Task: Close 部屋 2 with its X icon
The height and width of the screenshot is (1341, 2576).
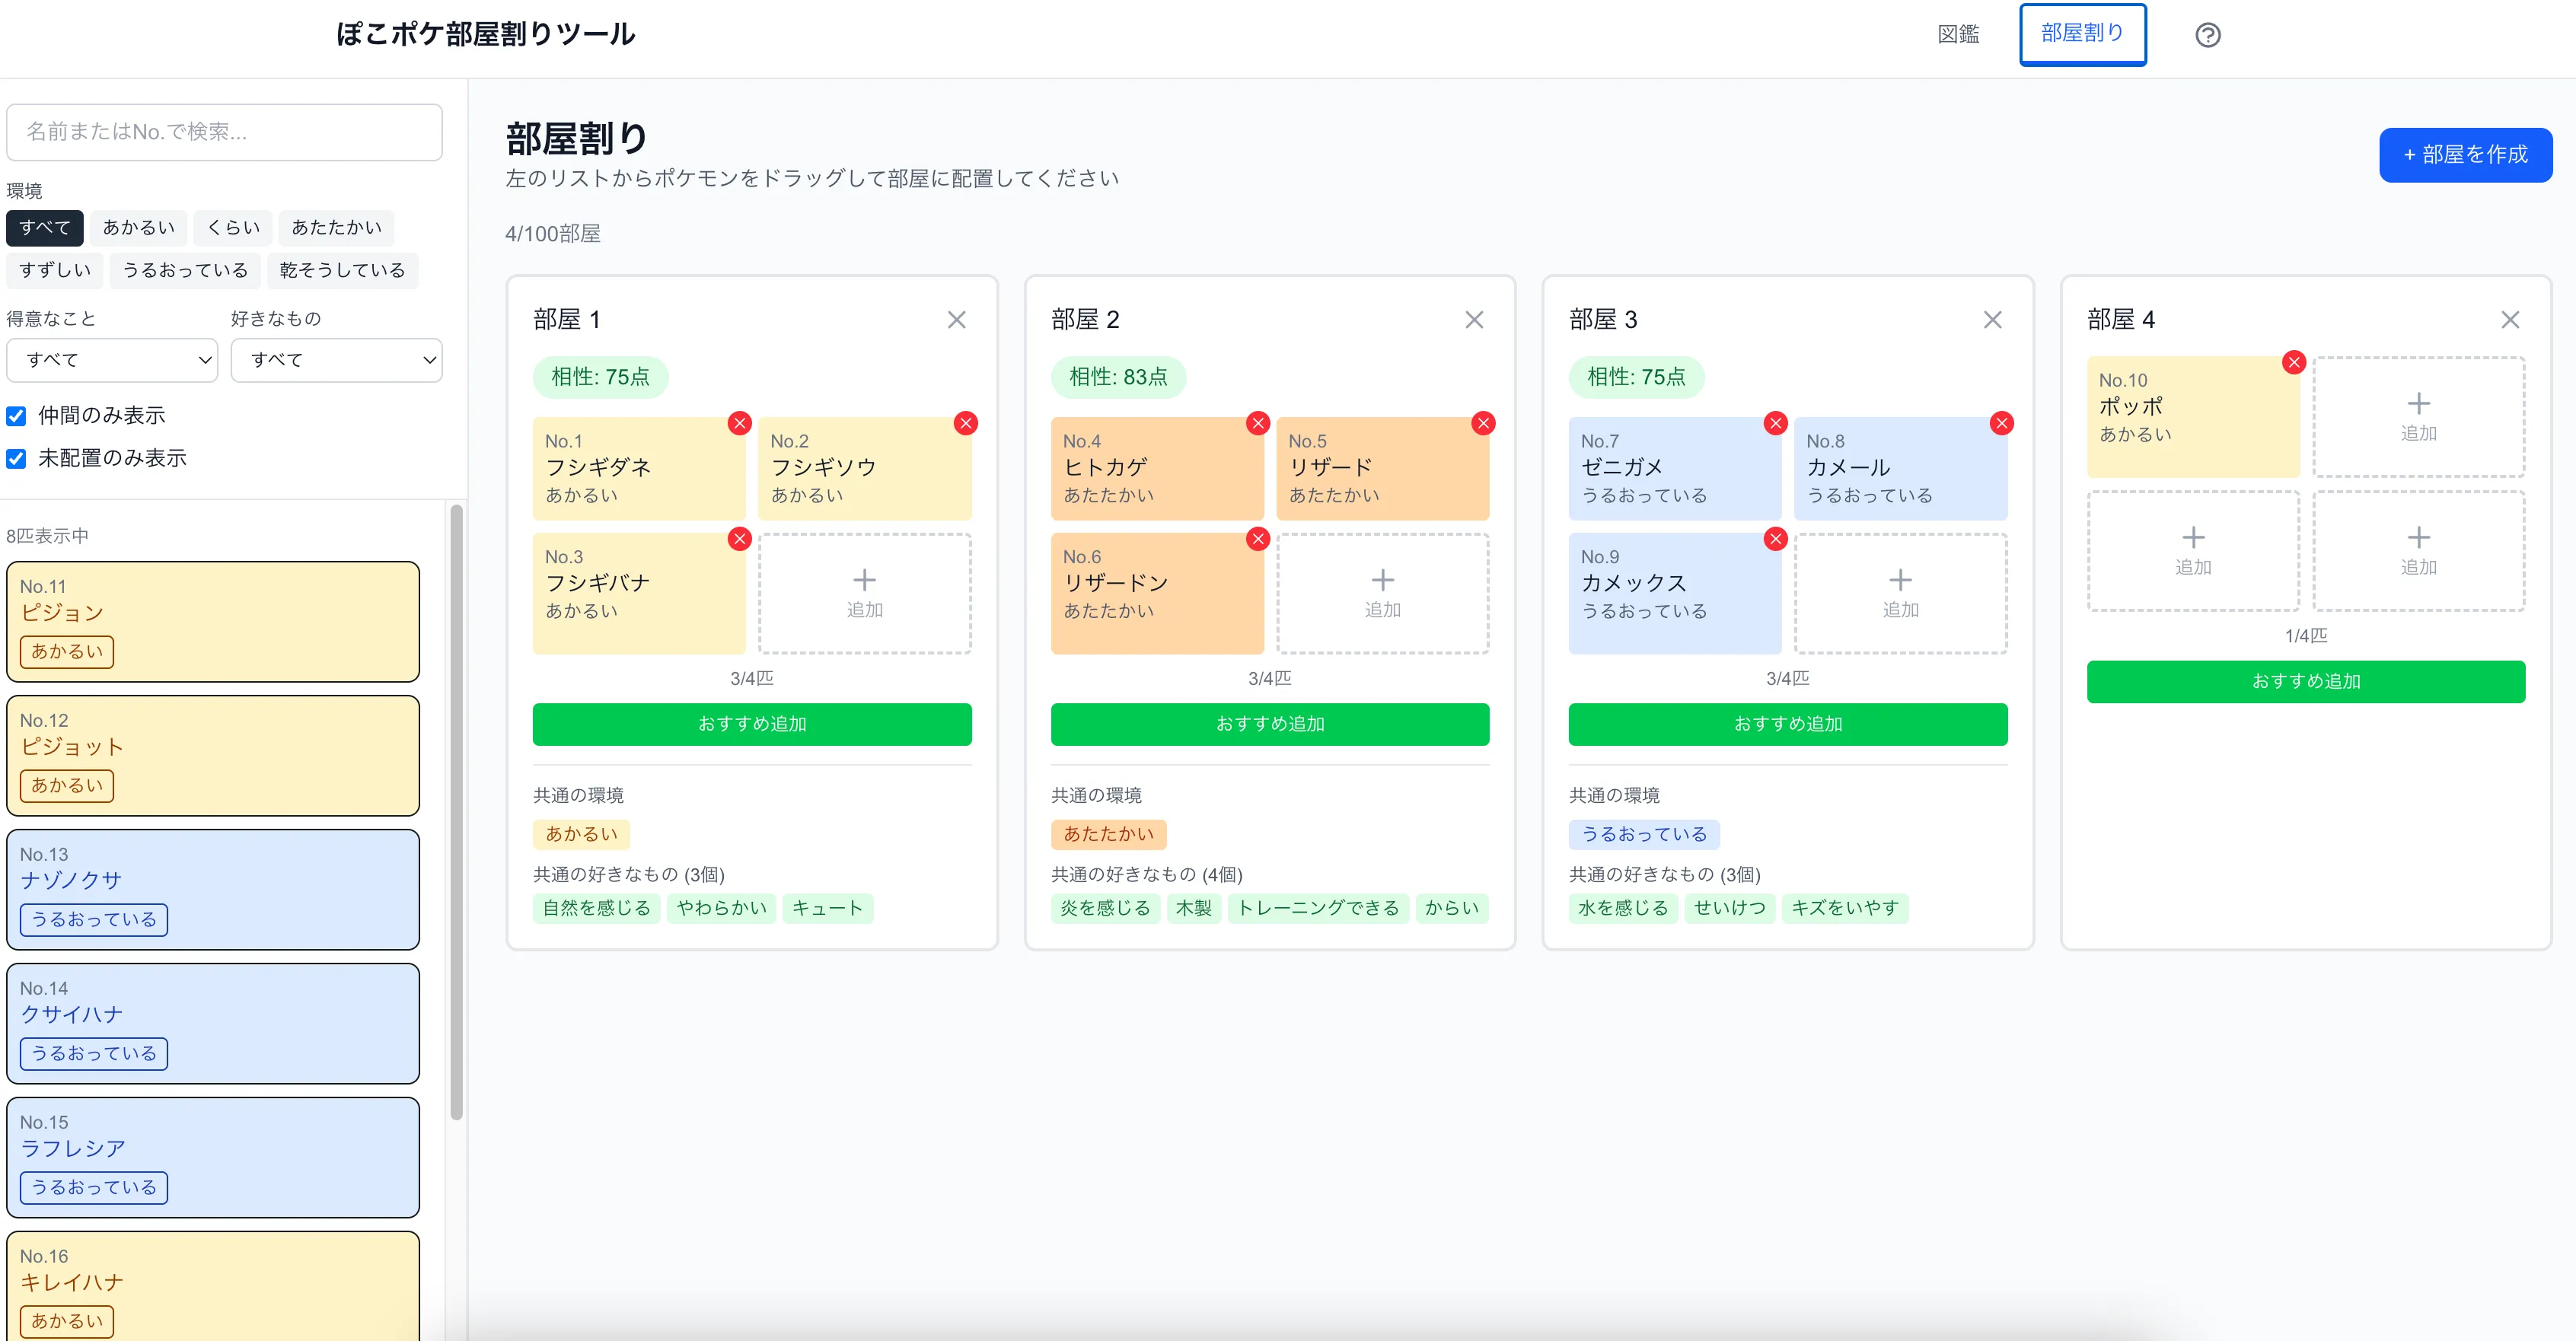Action: click(x=1474, y=320)
